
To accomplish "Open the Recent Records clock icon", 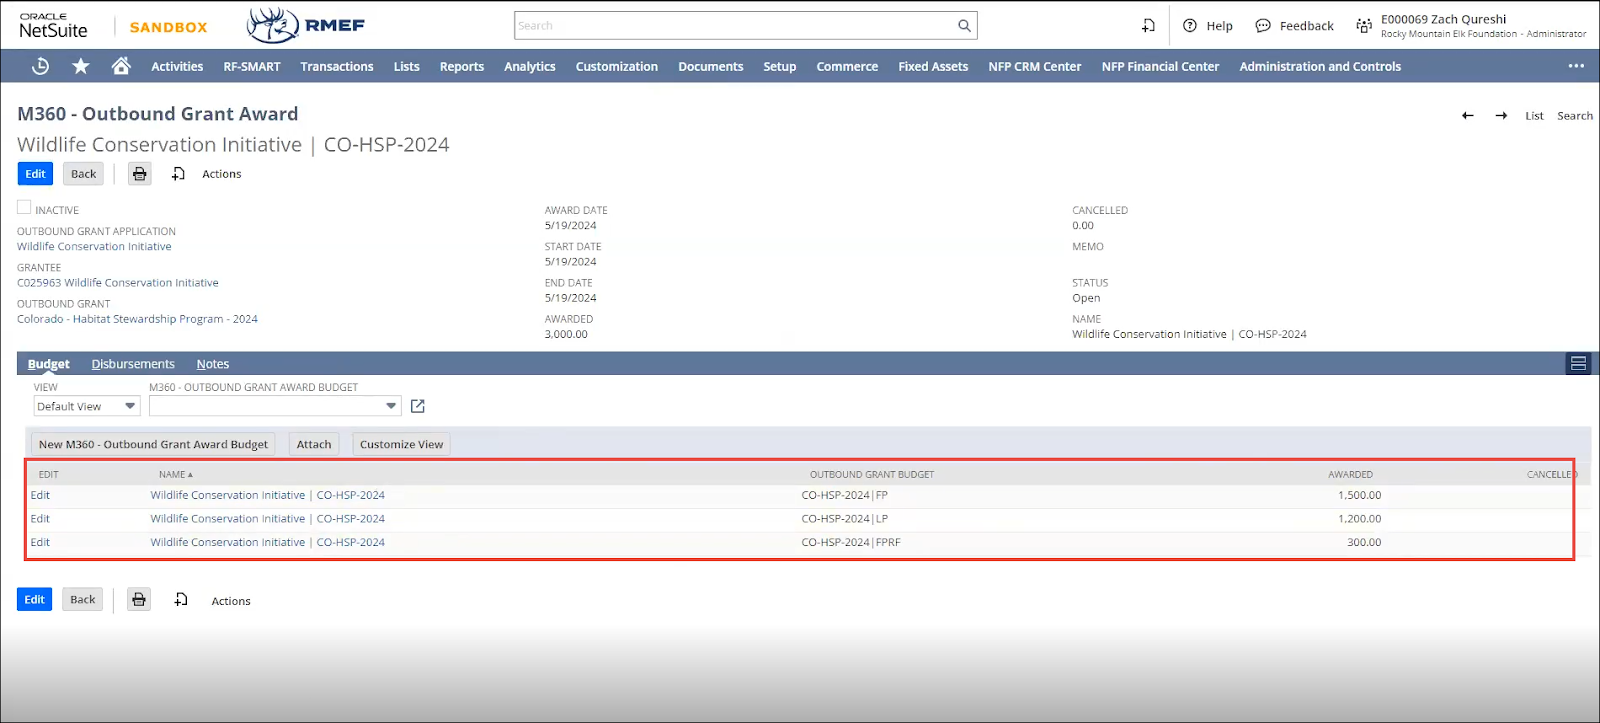I will (x=40, y=66).
